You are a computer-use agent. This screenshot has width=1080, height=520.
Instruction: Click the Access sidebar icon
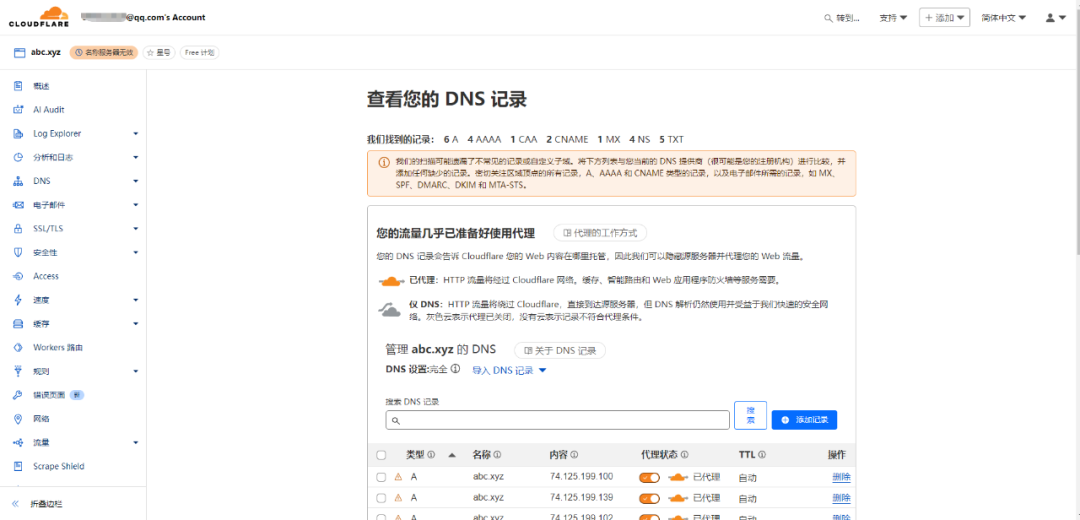(19, 276)
